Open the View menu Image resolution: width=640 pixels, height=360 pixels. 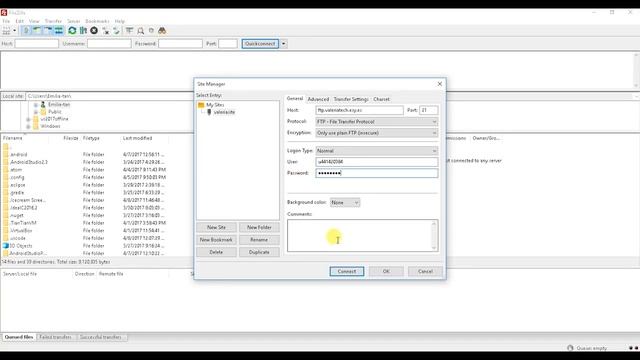(x=34, y=21)
